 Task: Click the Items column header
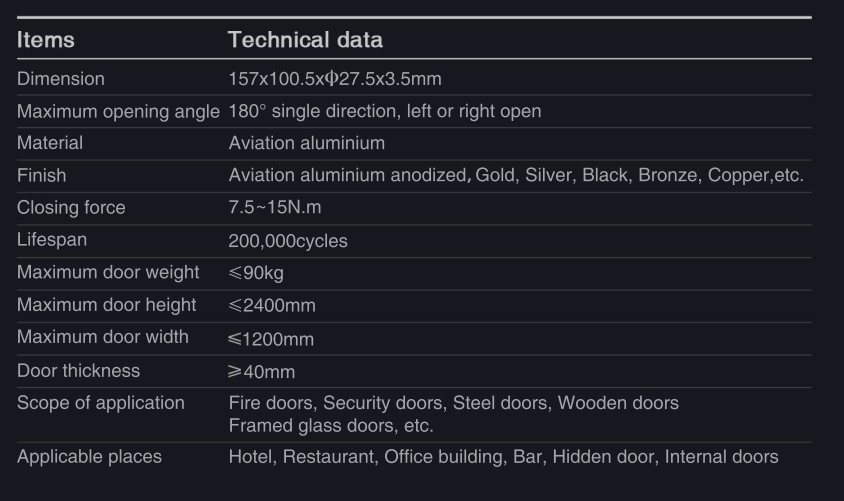click(46, 40)
